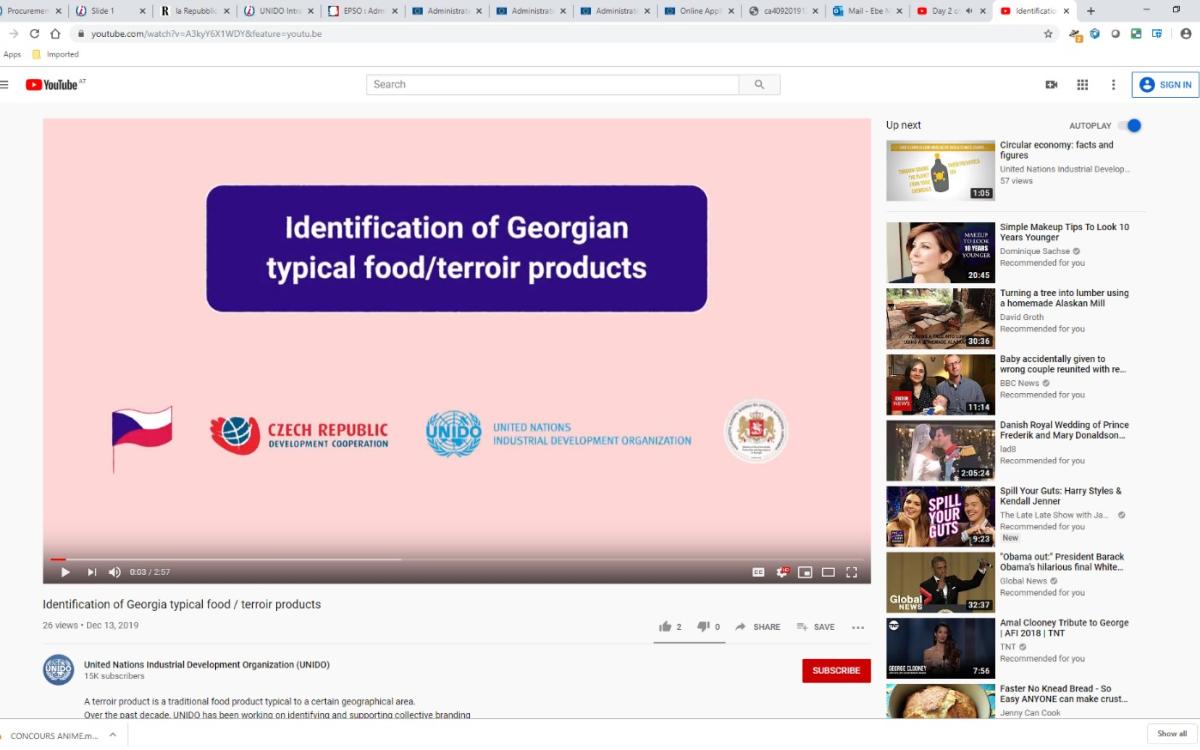Like the video with thumbs up
This screenshot has height=750, width=1200.
pyautogui.click(x=670, y=627)
